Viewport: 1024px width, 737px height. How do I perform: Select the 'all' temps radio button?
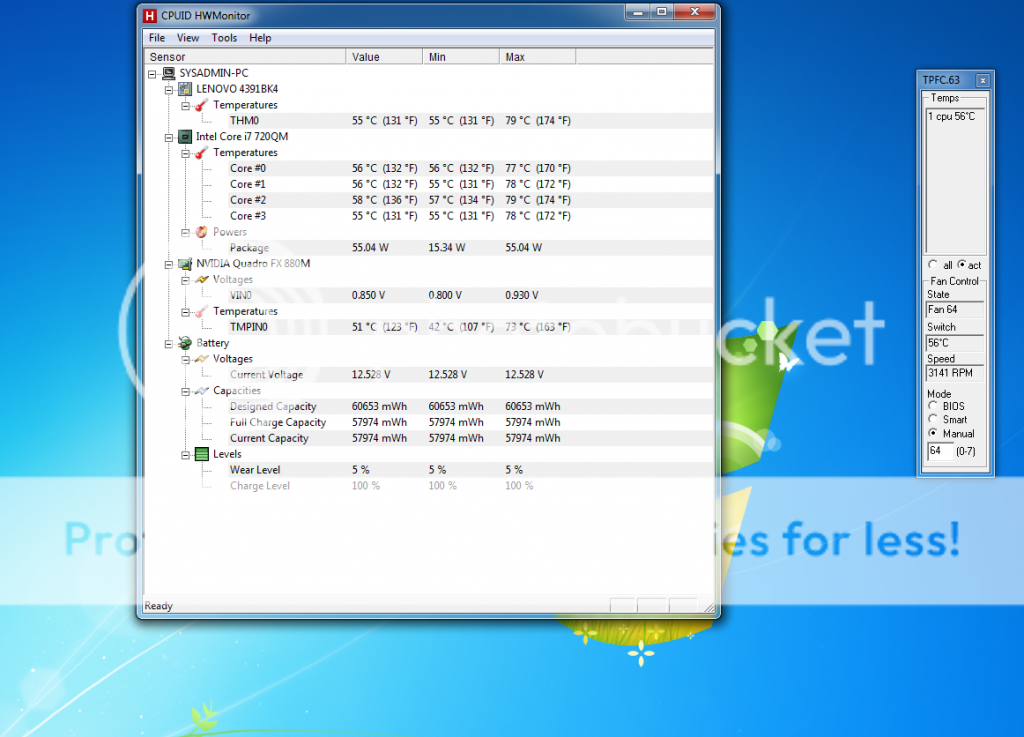933,265
